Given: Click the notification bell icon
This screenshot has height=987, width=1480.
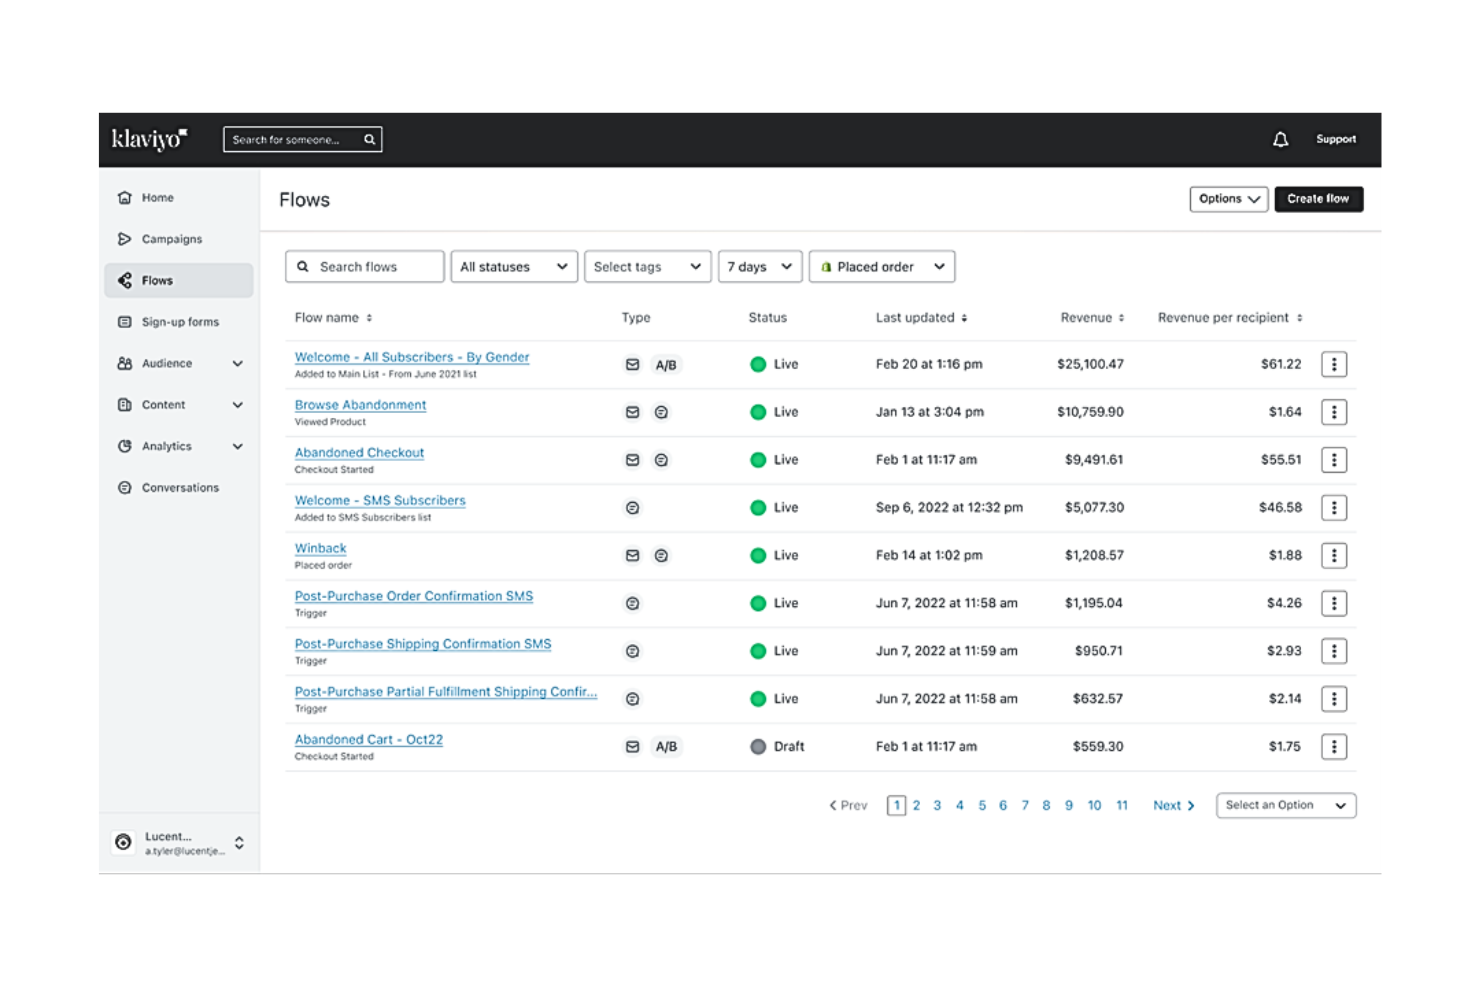Looking at the screenshot, I should tap(1281, 139).
